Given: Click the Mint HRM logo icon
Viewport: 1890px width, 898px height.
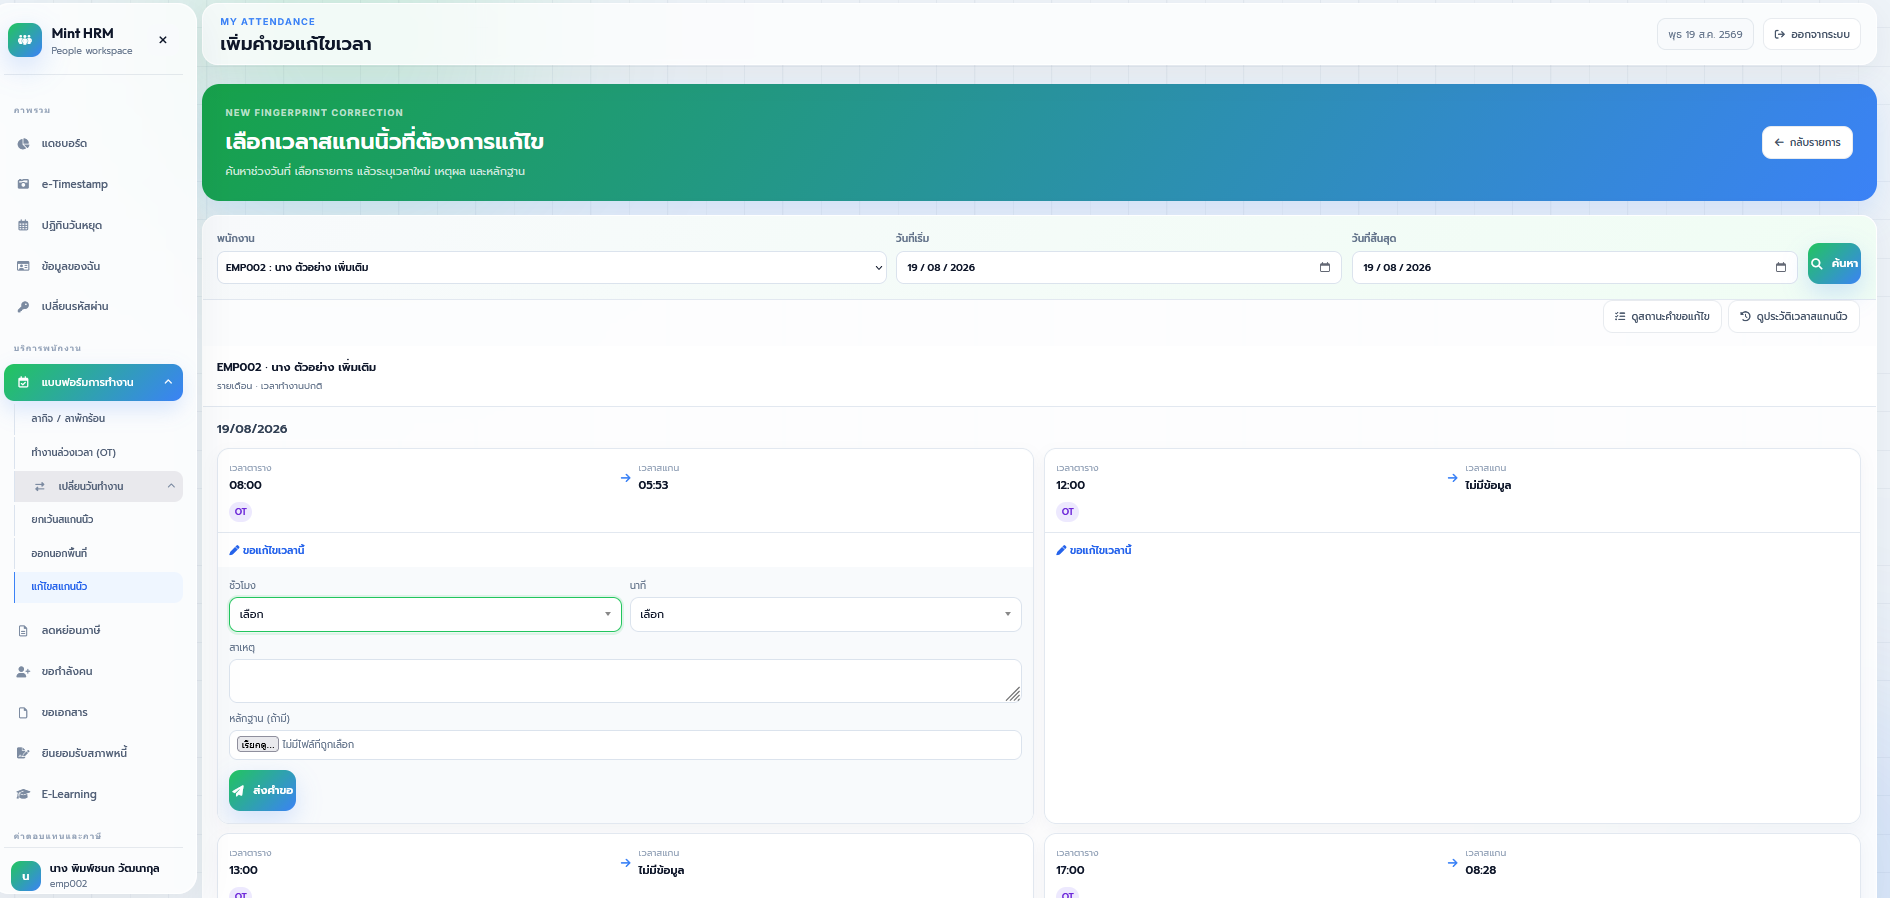Looking at the screenshot, I should (x=25, y=40).
